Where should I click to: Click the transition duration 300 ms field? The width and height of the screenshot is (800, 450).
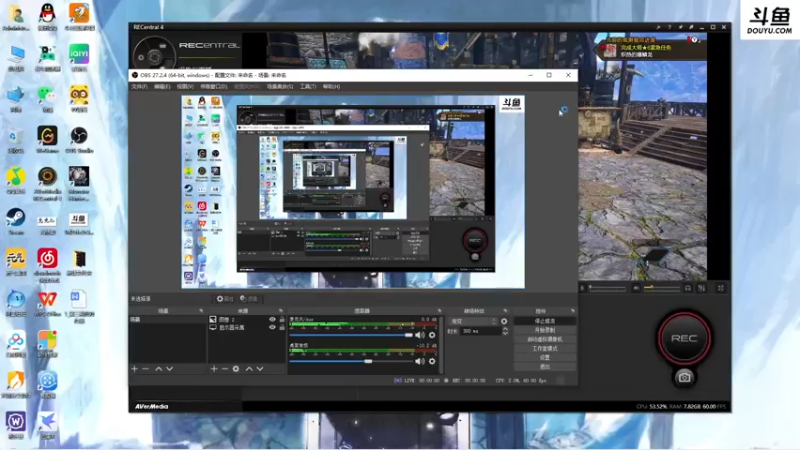pyautogui.click(x=480, y=331)
